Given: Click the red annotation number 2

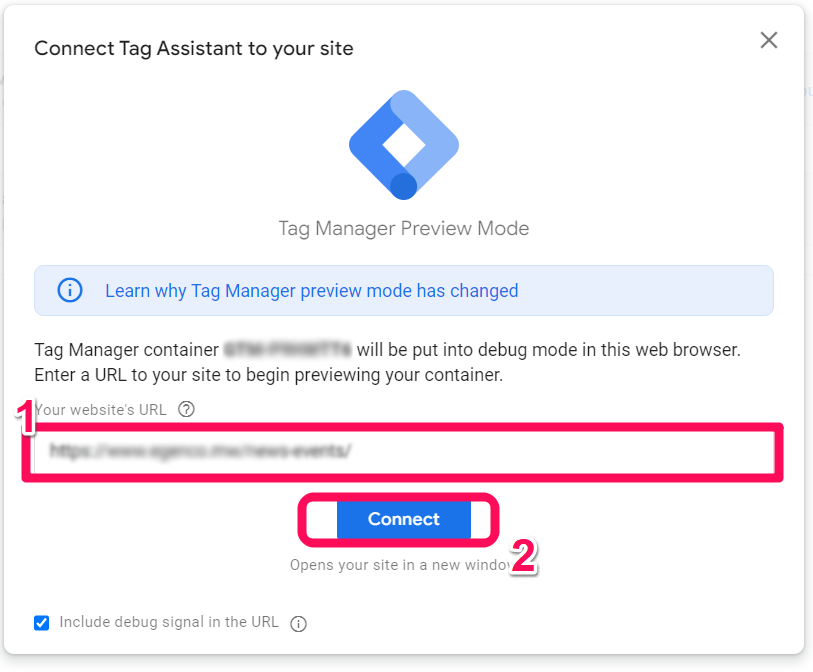Looking at the screenshot, I should [524, 556].
